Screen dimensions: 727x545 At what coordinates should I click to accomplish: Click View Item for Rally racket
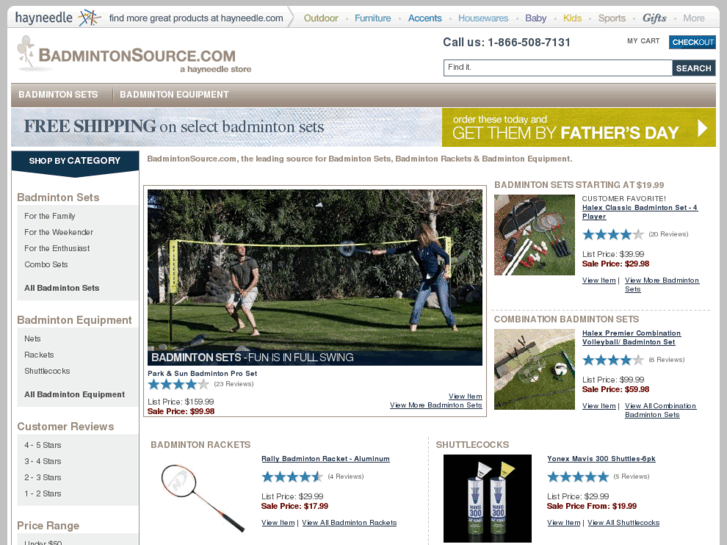278,523
